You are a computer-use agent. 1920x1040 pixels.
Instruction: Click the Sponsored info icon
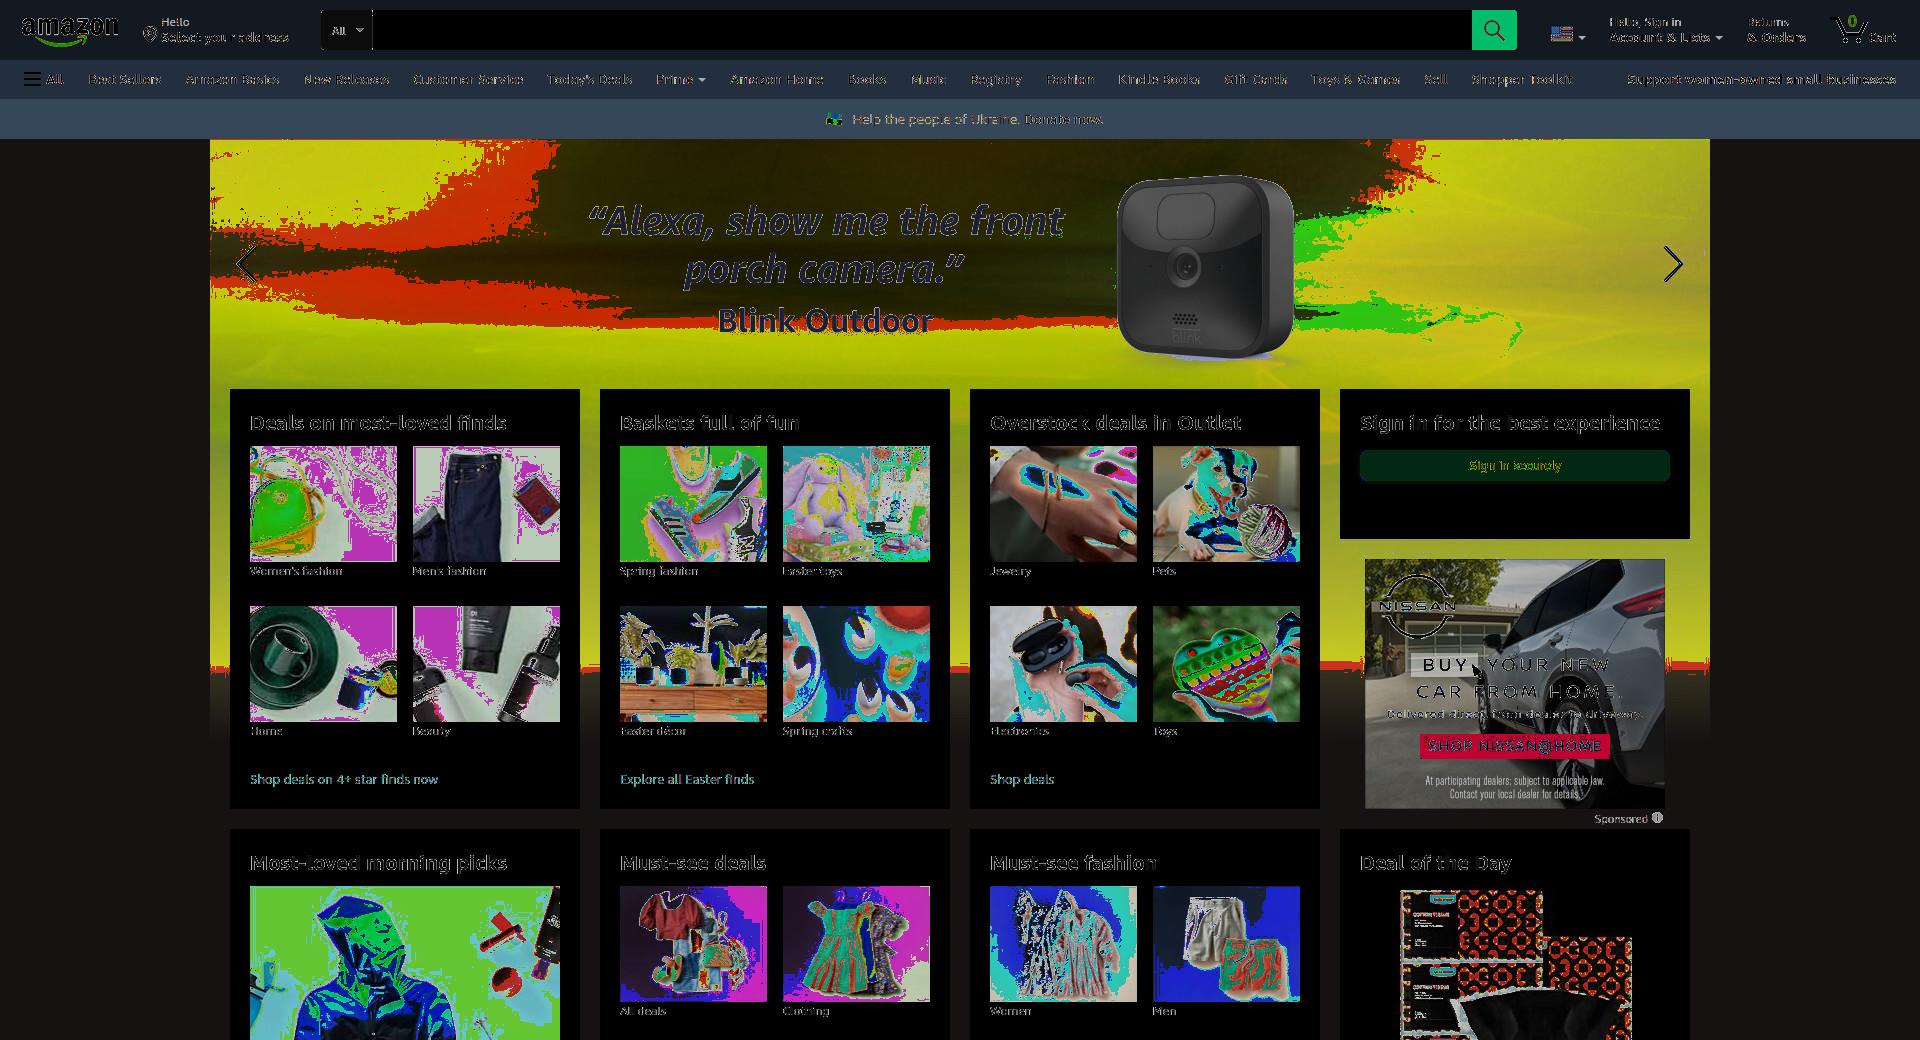[x=1657, y=818]
